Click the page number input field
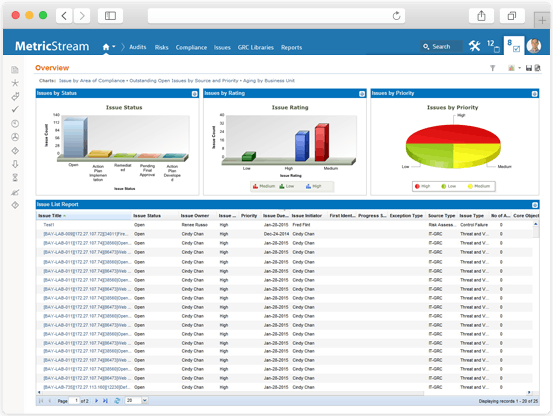 74,401
